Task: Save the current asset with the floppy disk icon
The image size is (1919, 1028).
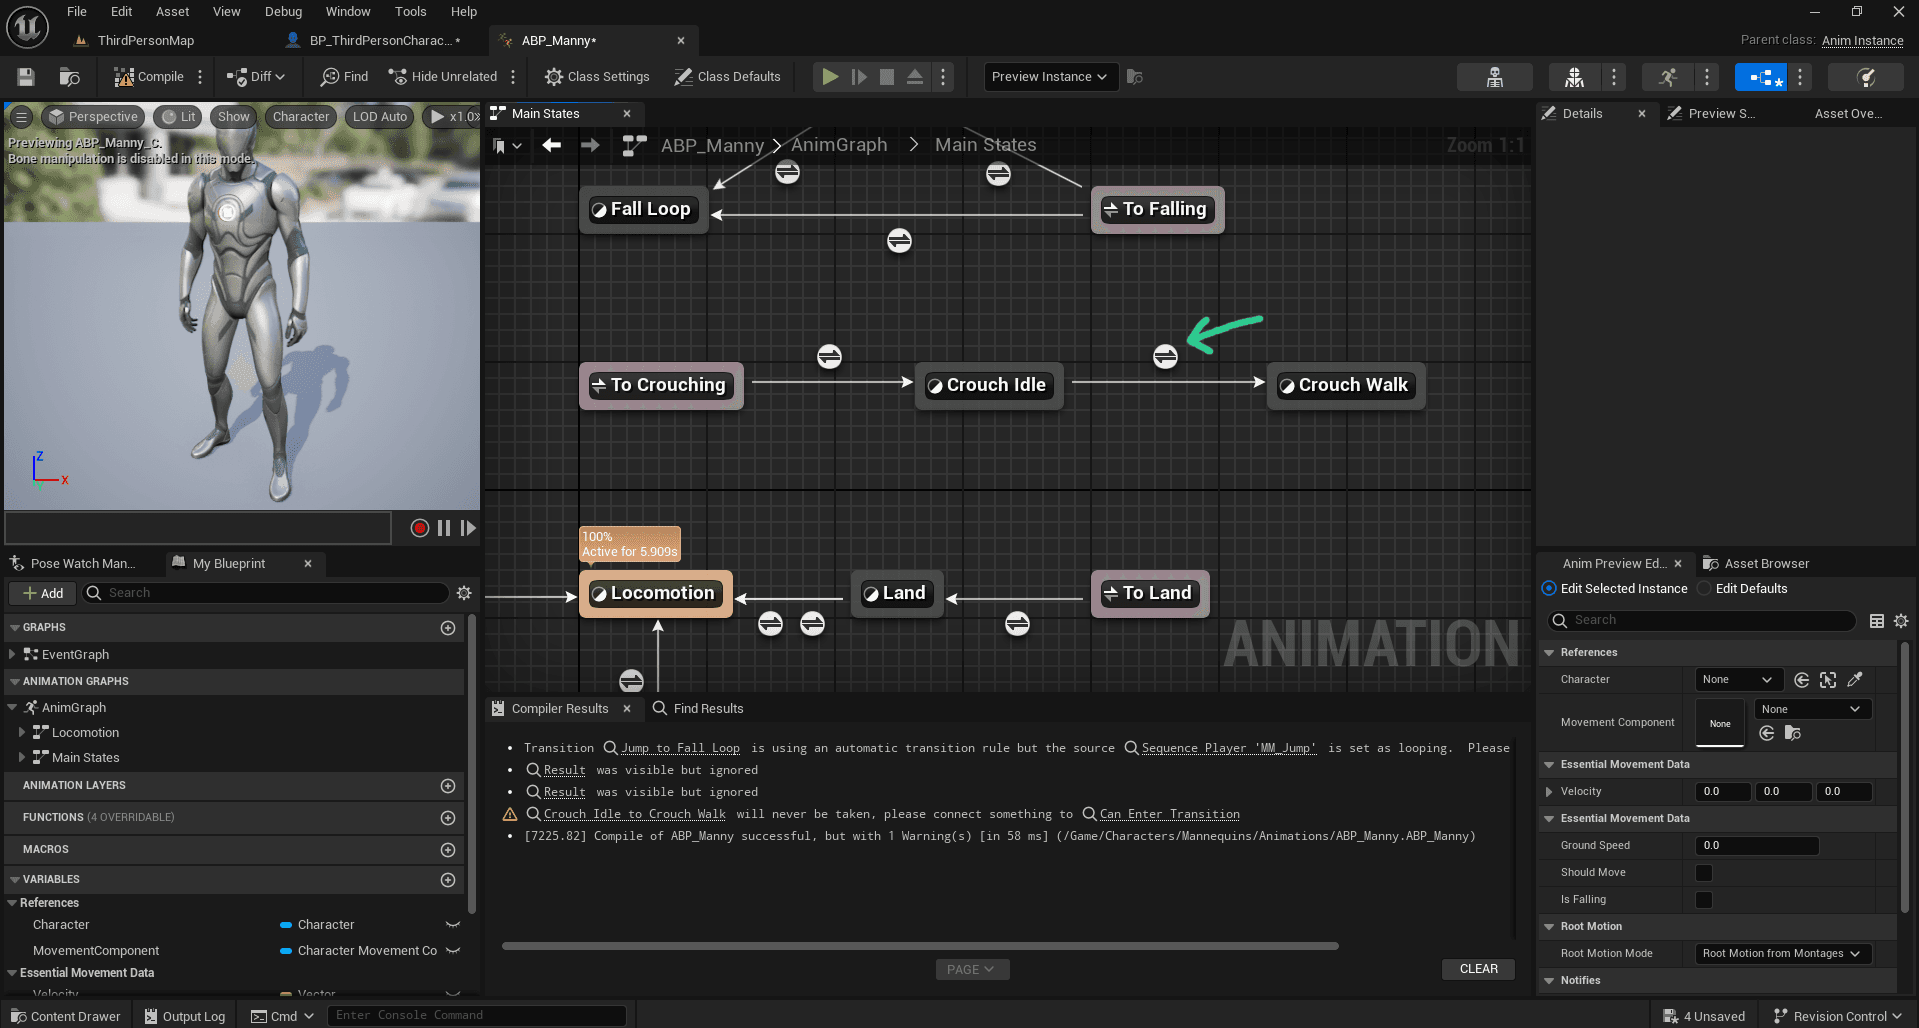Action: coord(26,77)
